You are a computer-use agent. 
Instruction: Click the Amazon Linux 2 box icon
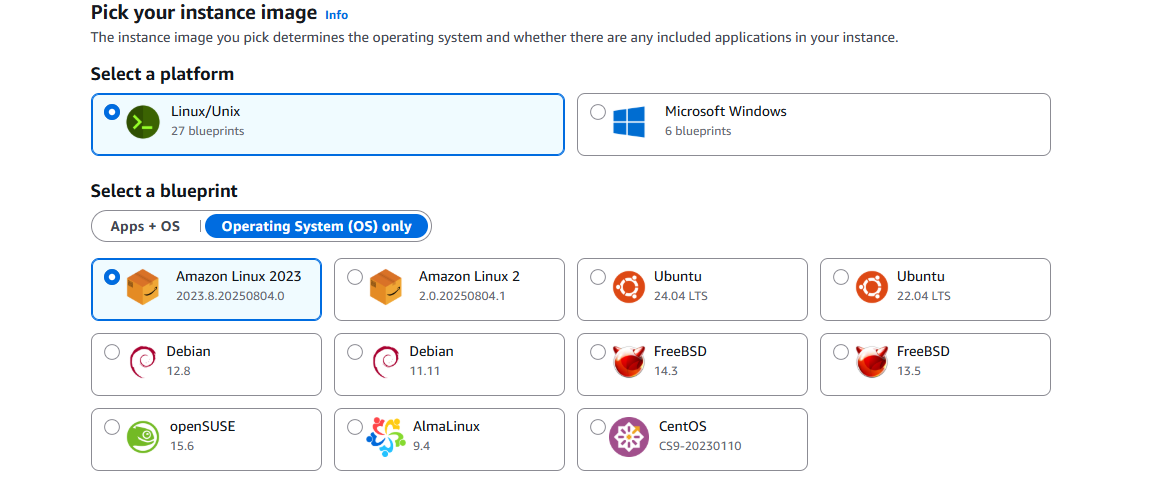point(385,288)
